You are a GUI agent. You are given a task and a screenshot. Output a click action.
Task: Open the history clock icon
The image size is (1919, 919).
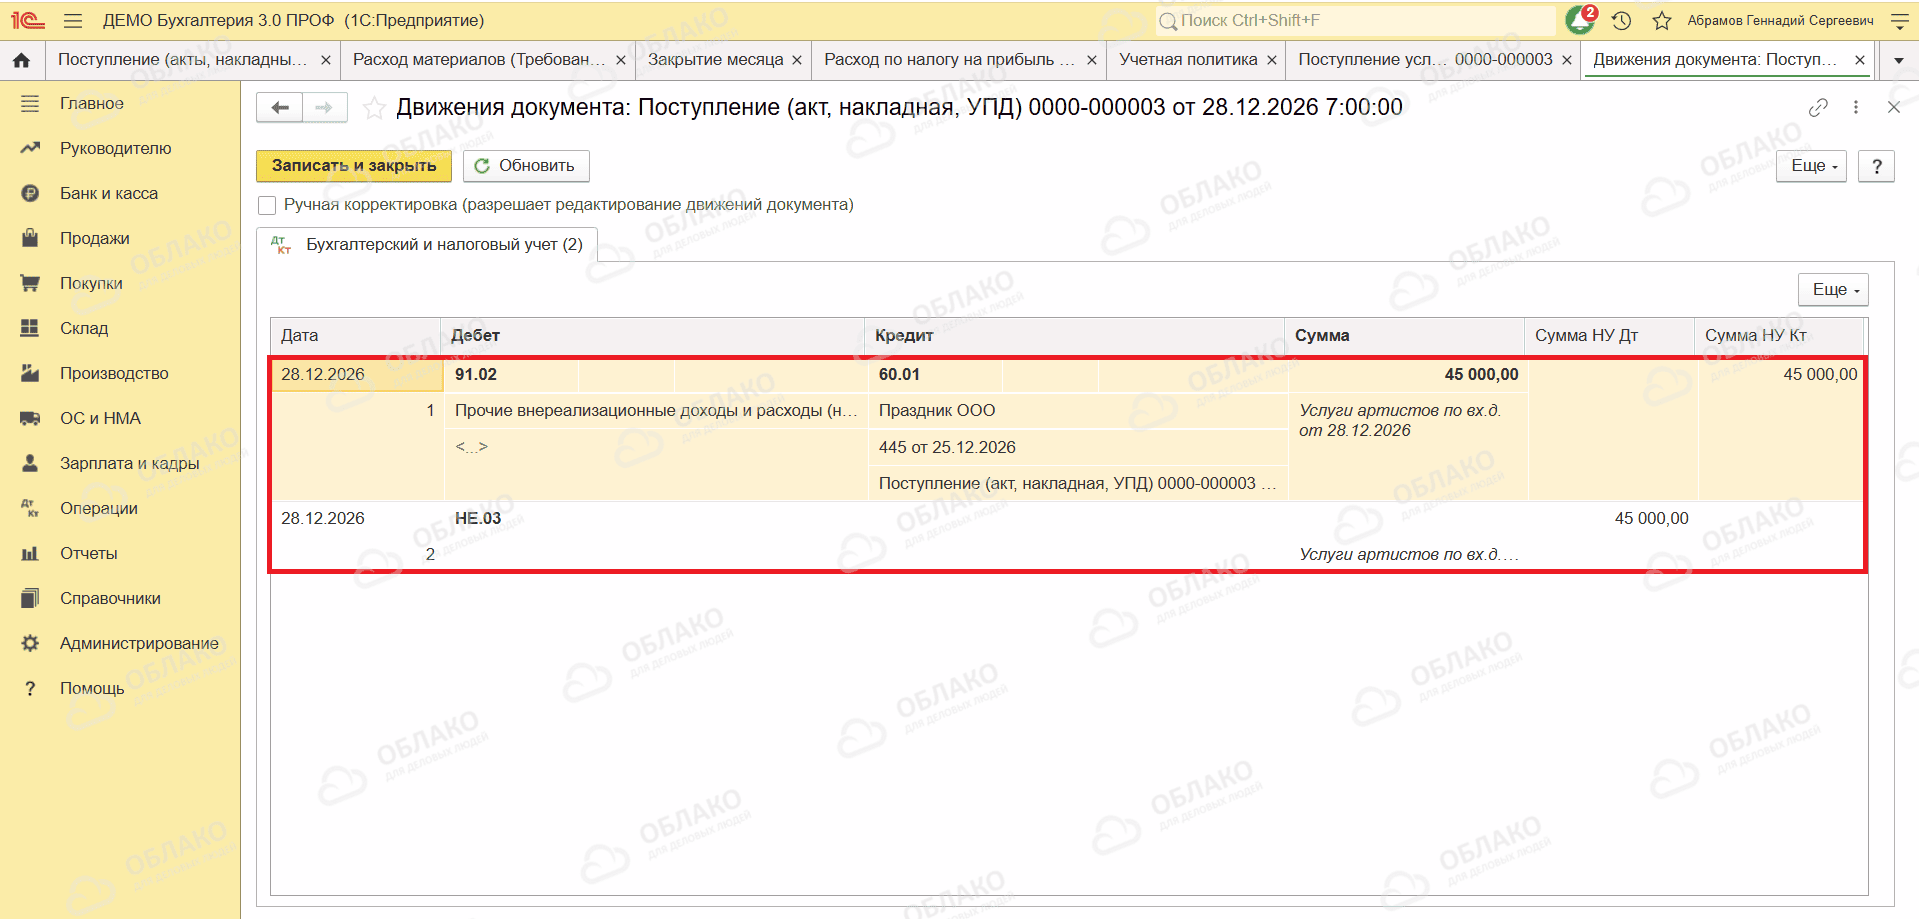(1622, 20)
